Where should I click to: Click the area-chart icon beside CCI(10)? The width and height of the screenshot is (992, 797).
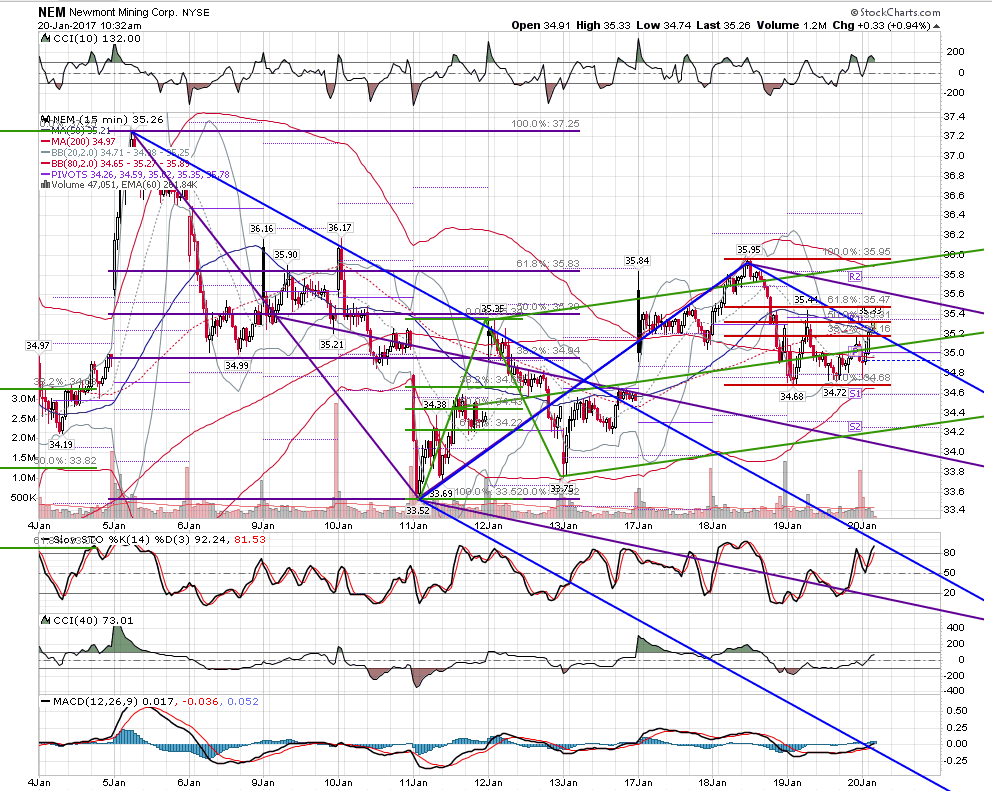(45, 39)
